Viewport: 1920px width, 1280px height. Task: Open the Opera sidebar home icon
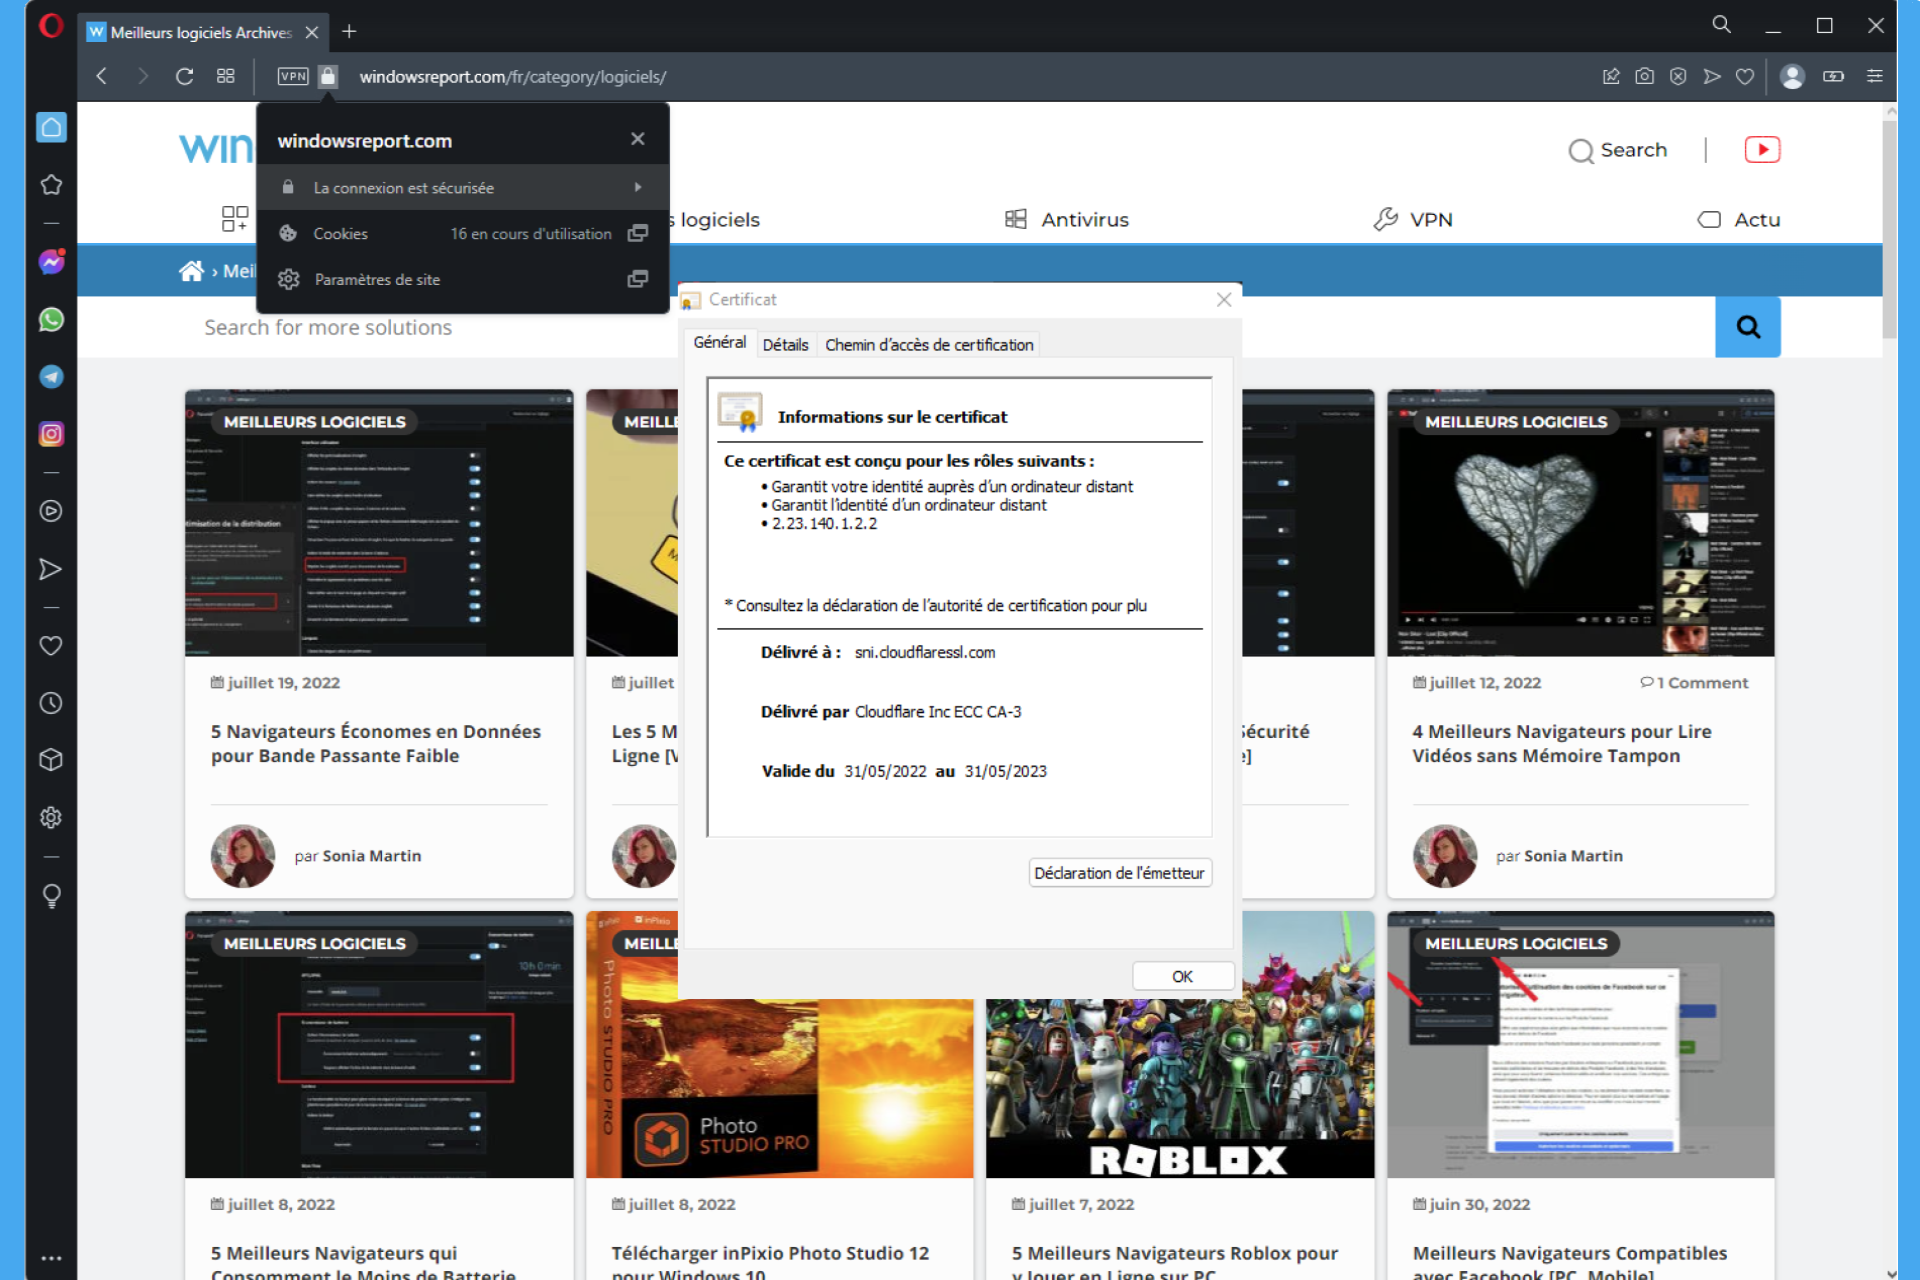pyautogui.click(x=51, y=127)
